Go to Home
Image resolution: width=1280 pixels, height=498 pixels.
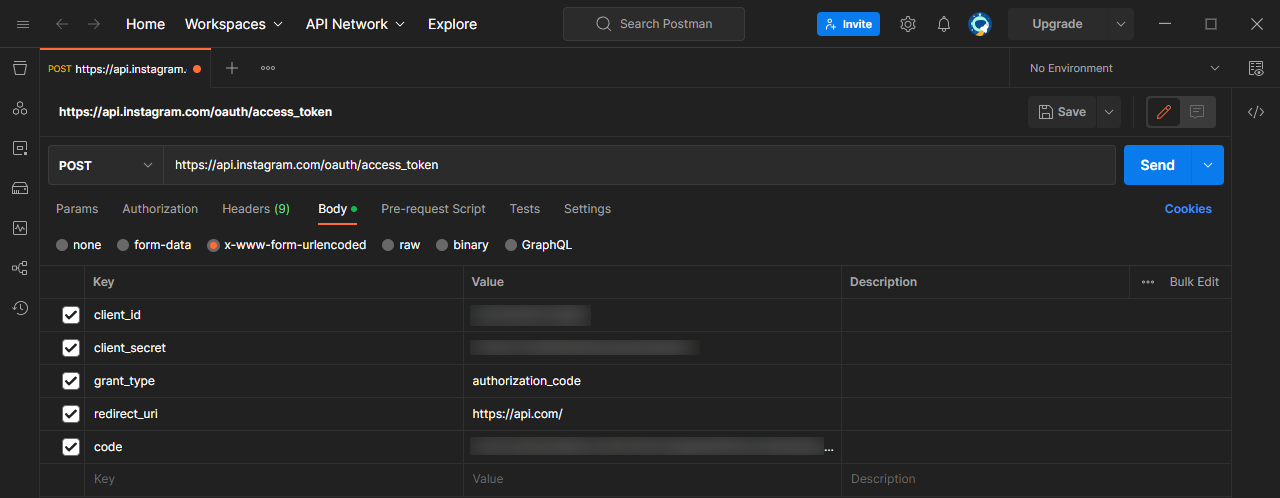145,24
